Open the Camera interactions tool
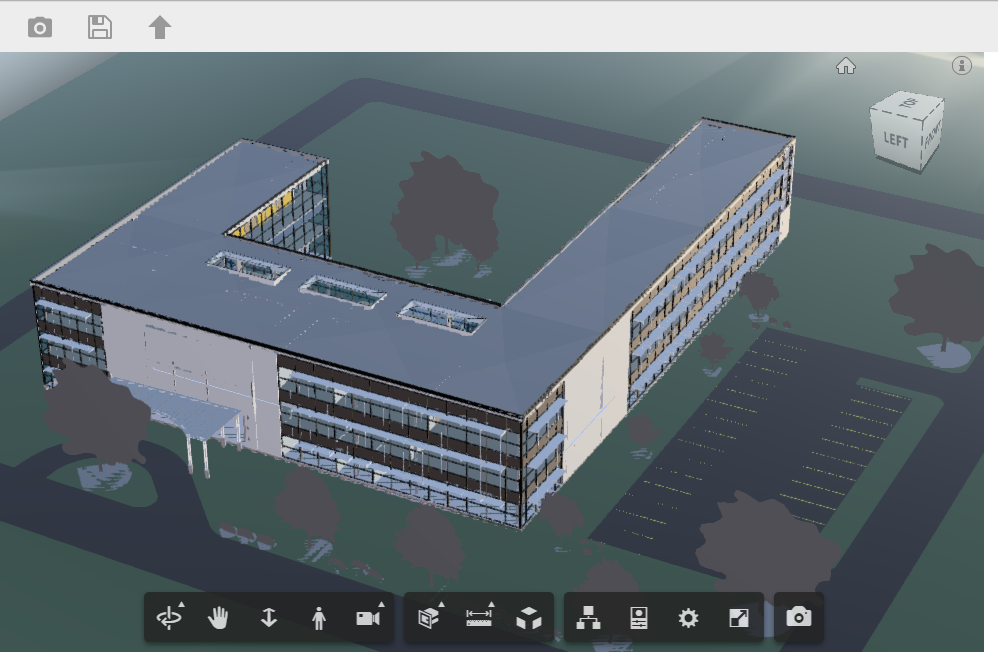The height and width of the screenshot is (670, 998). coord(368,618)
